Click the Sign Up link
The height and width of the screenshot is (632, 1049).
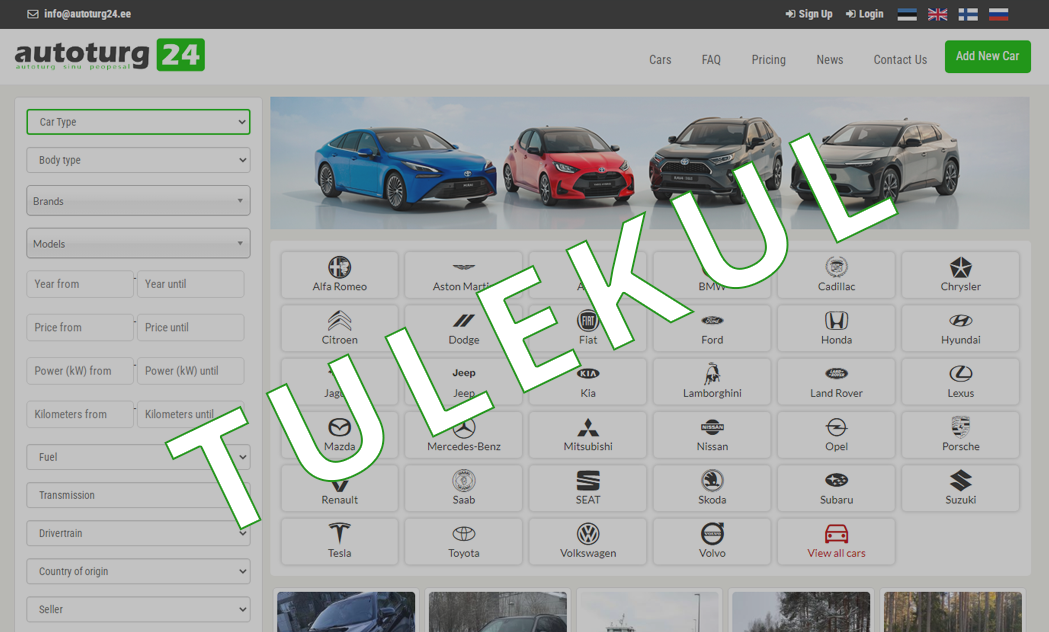(x=809, y=14)
